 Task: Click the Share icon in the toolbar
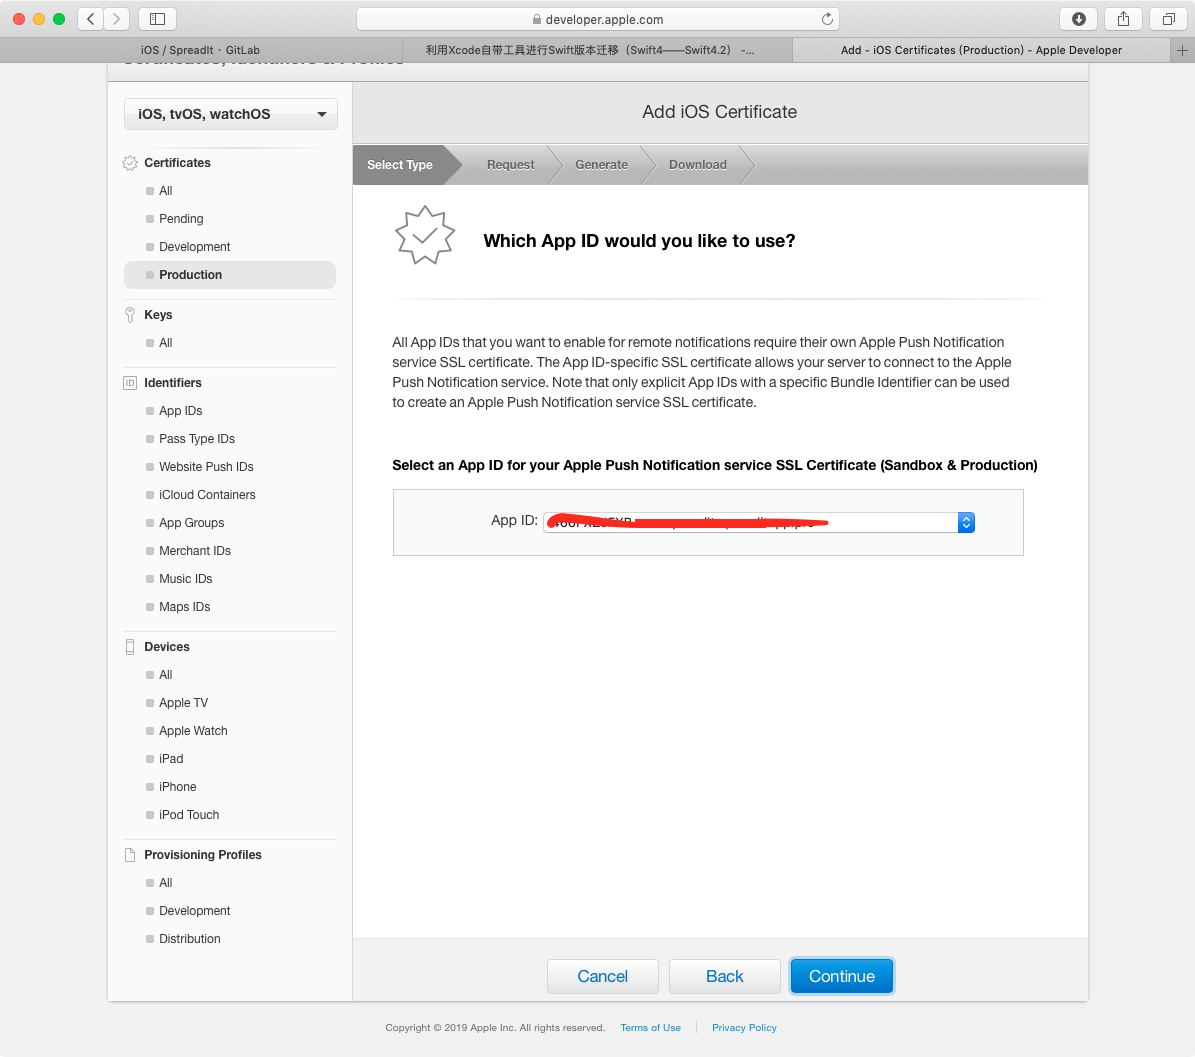pyautogui.click(x=1123, y=19)
